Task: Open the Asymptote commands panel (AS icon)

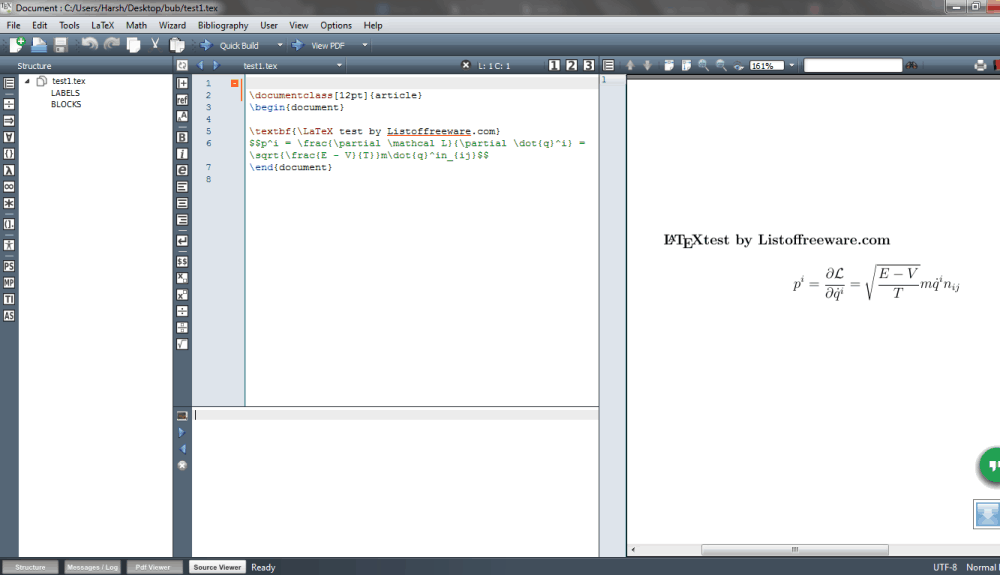Action: click(x=9, y=316)
